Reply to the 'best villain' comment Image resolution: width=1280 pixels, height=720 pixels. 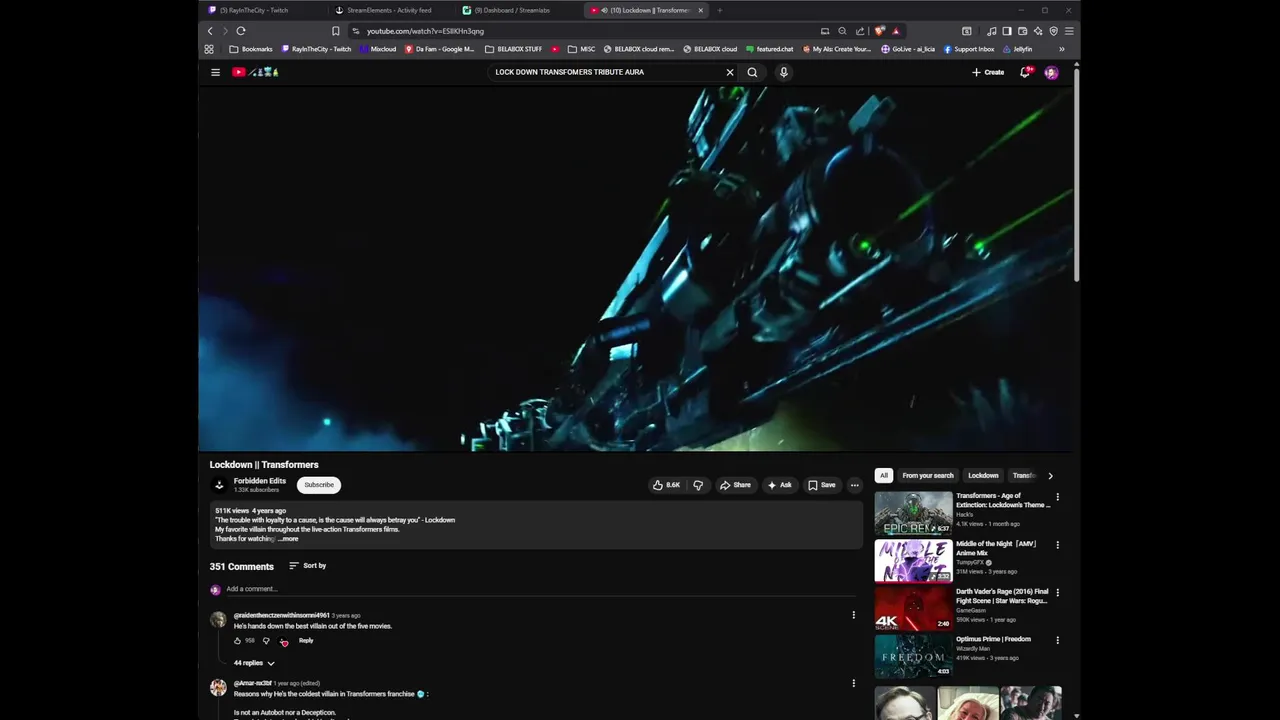(306, 641)
